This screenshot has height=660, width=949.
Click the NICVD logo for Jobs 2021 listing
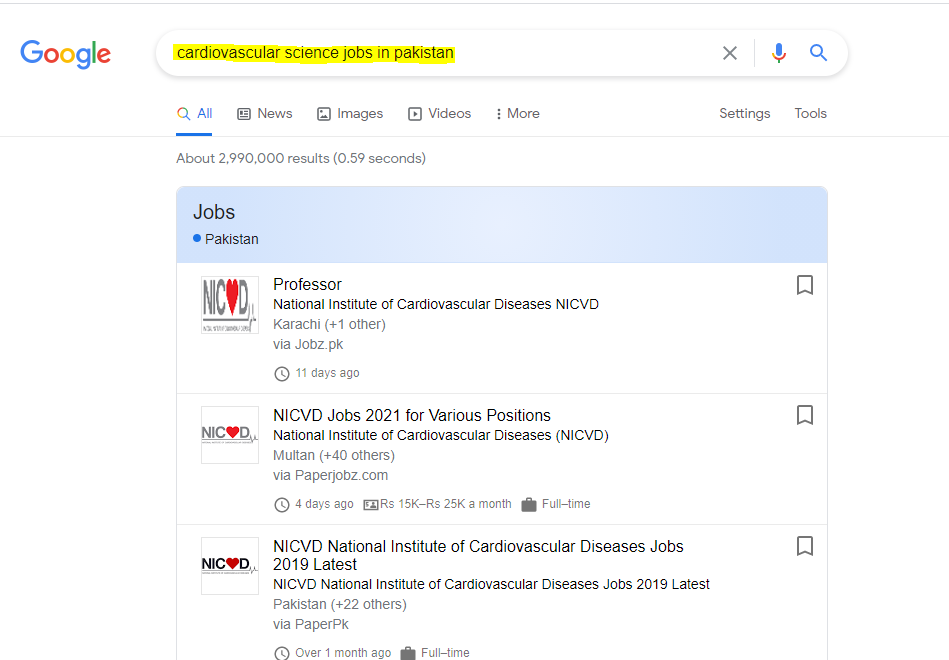[230, 435]
